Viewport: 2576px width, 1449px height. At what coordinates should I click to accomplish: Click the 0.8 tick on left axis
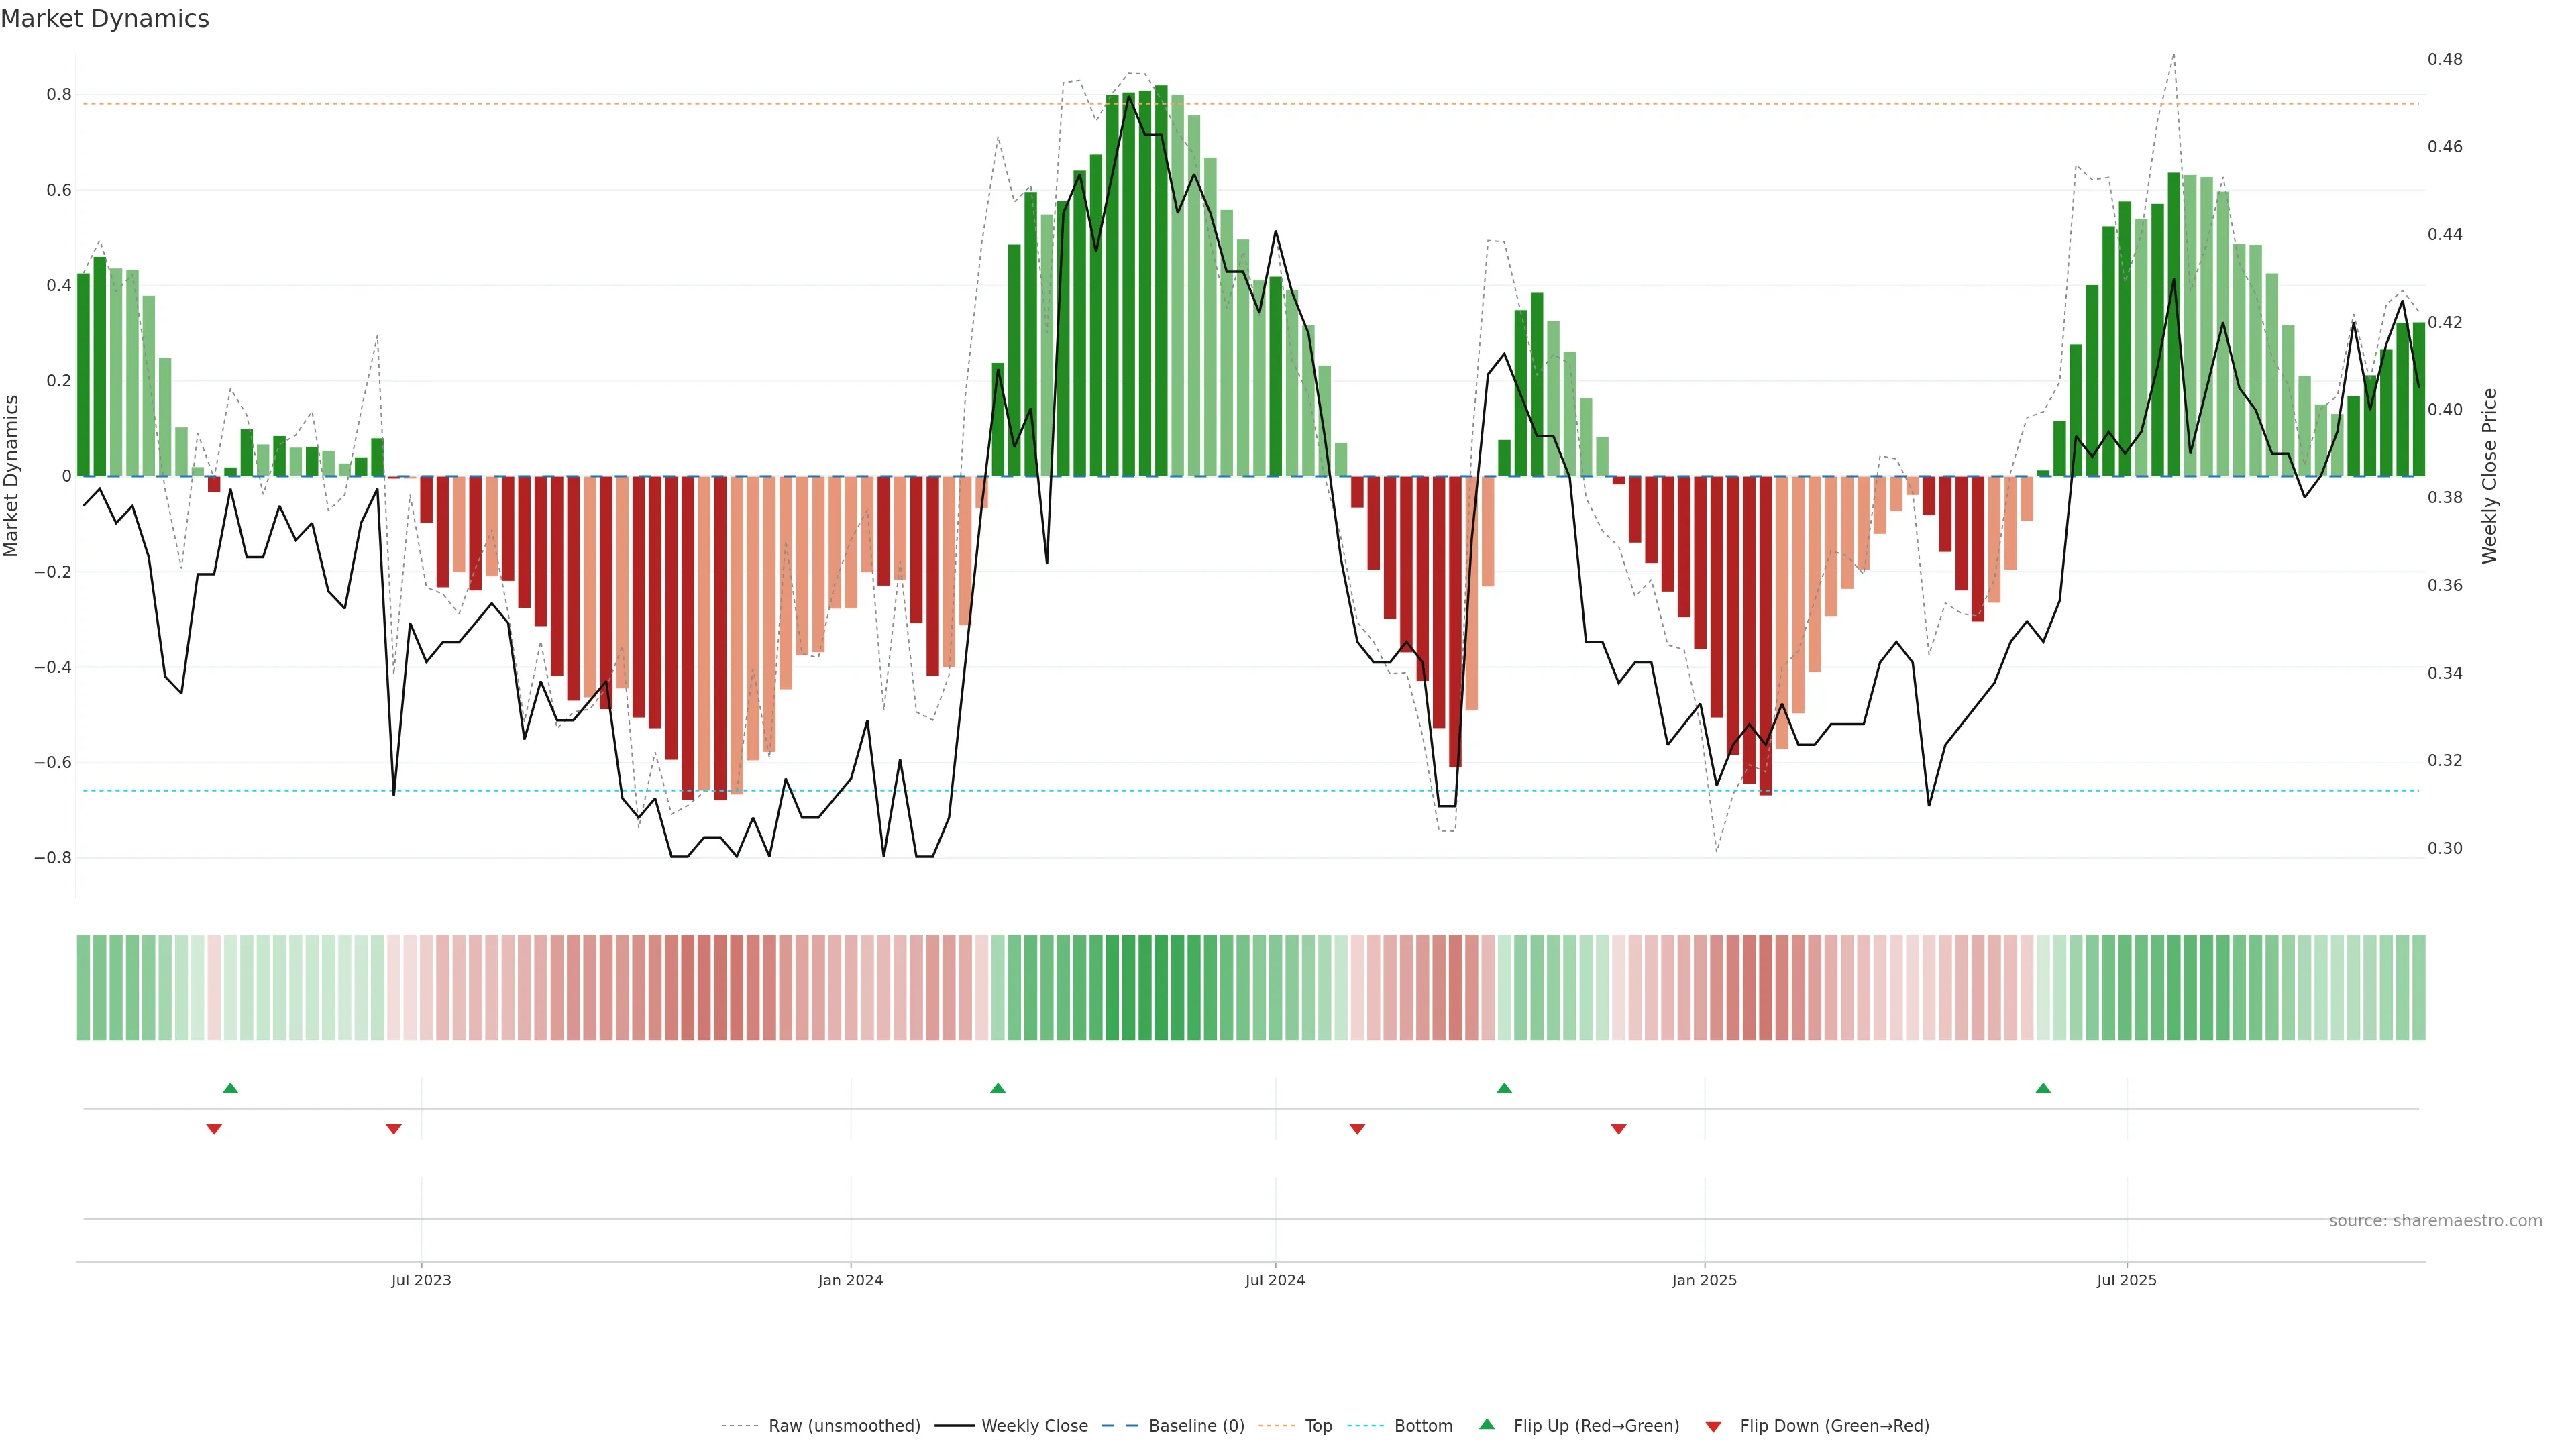coord(59,95)
